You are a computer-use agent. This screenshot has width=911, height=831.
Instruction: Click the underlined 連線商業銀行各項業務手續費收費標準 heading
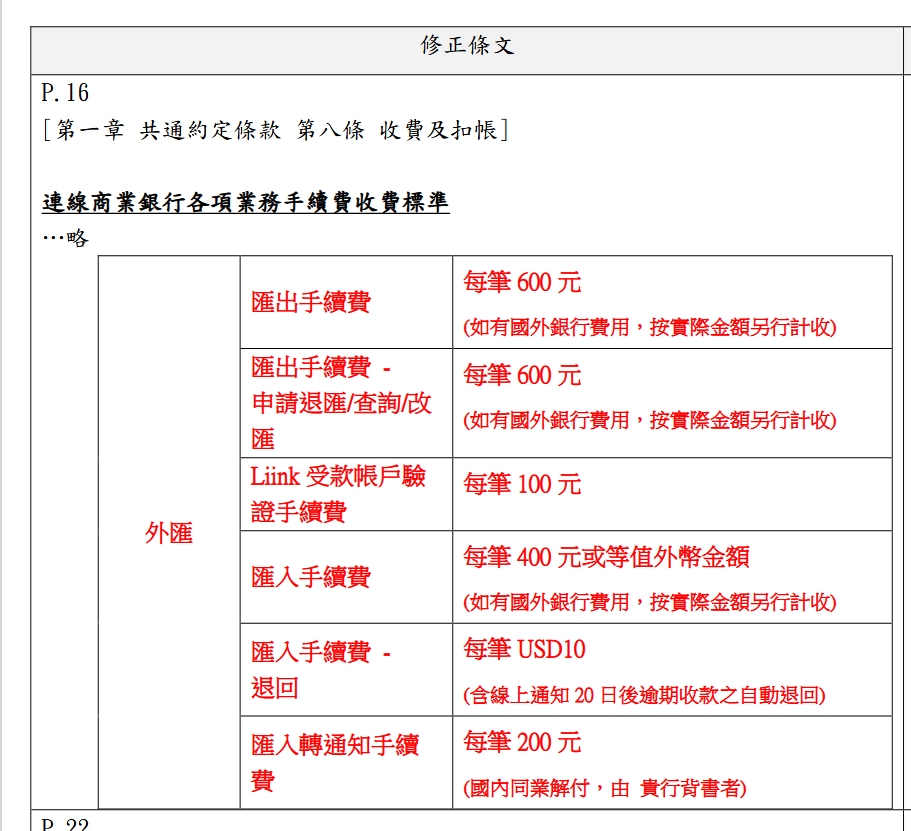[x=245, y=203]
